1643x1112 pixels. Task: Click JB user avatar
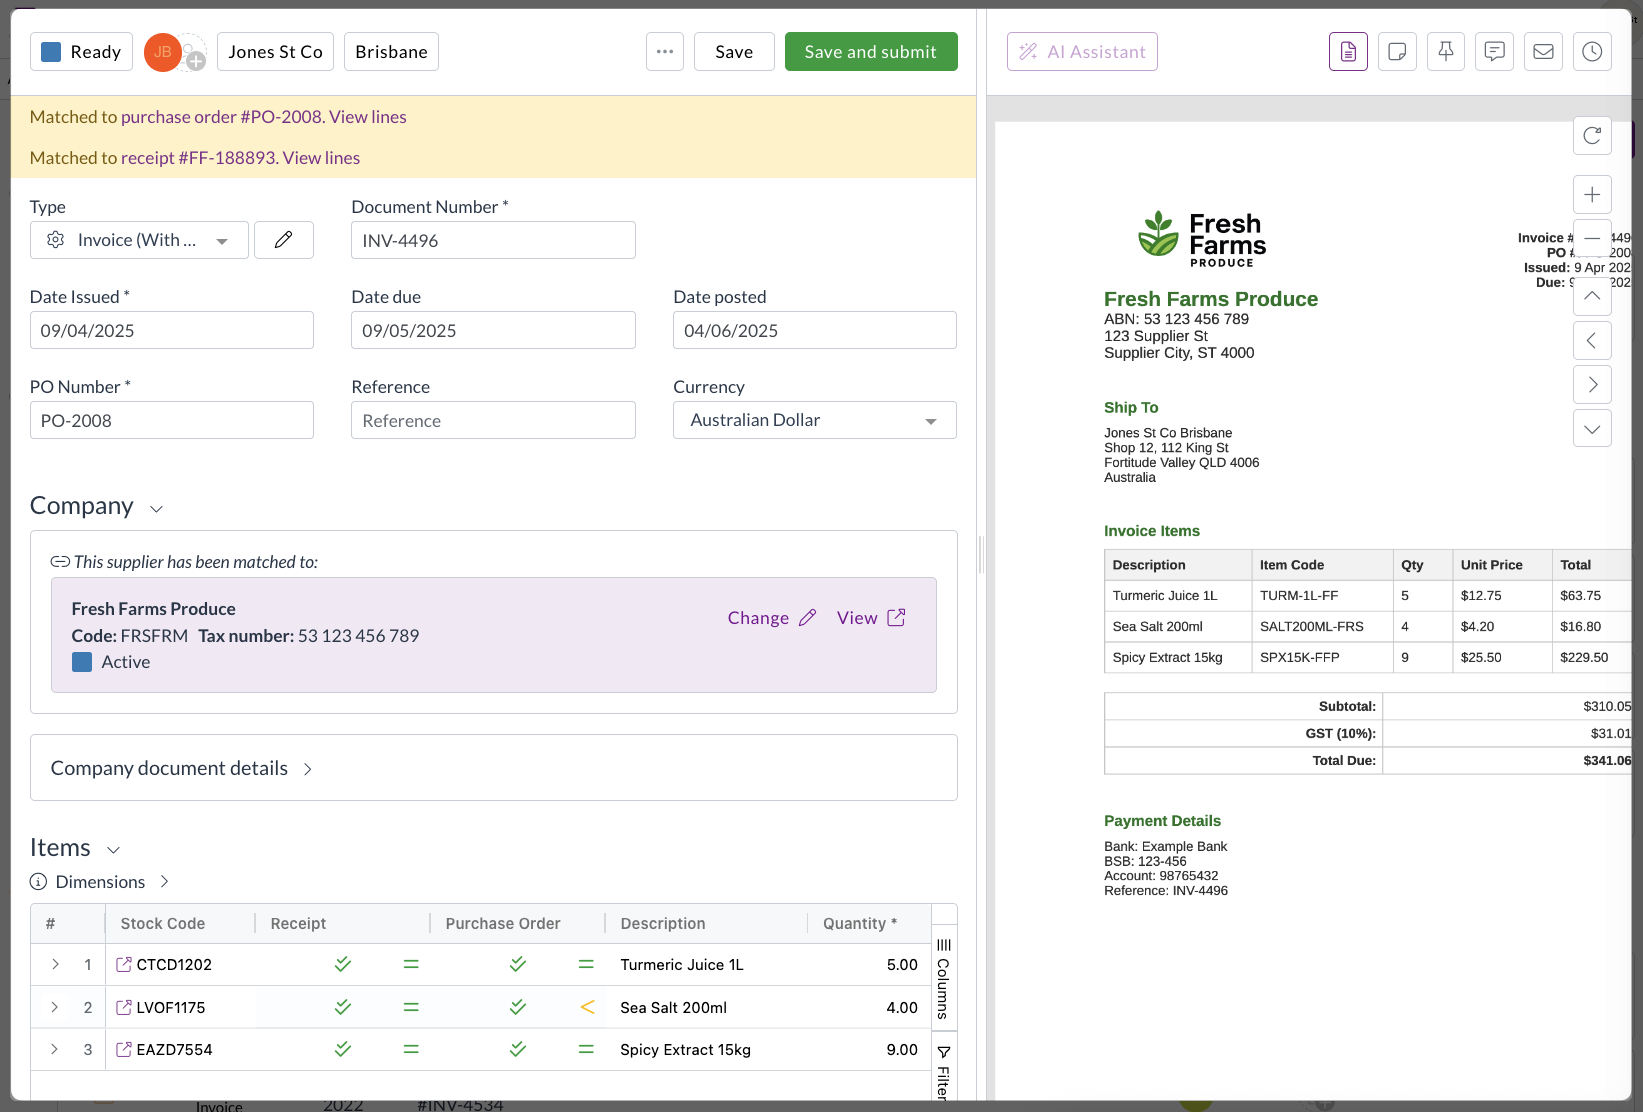[x=163, y=52]
